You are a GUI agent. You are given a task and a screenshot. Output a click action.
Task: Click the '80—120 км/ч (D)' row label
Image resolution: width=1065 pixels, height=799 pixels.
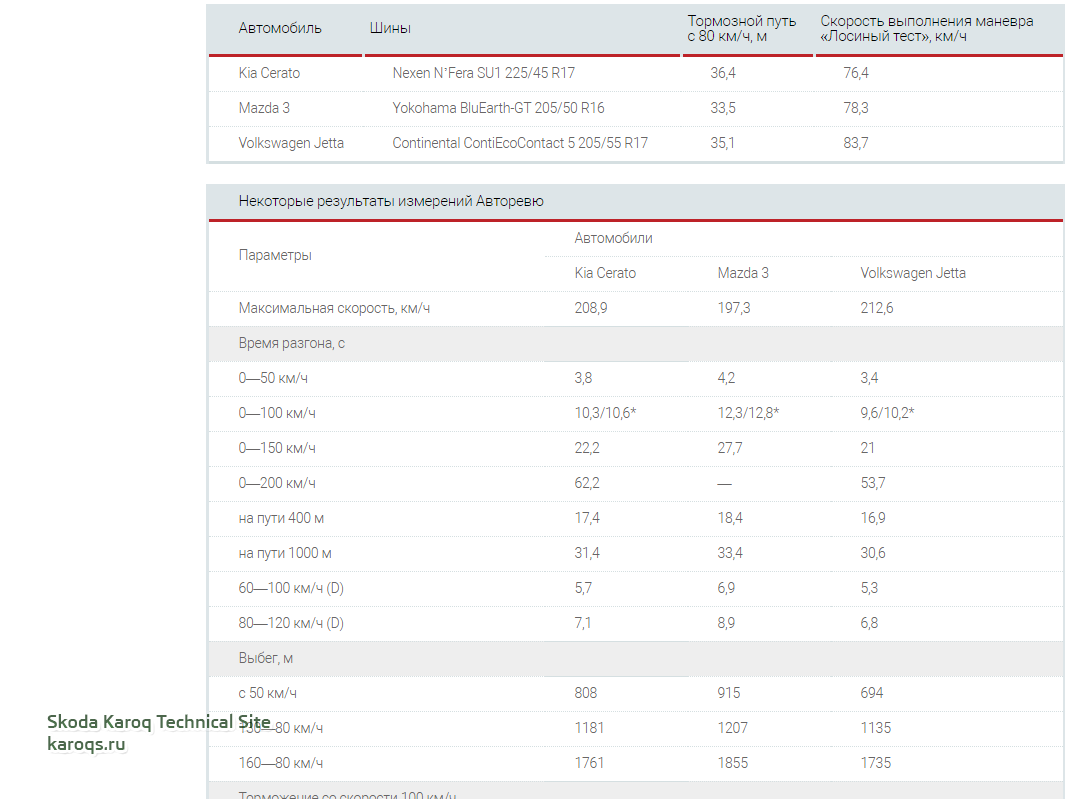pyautogui.click(x=291, y=623)
